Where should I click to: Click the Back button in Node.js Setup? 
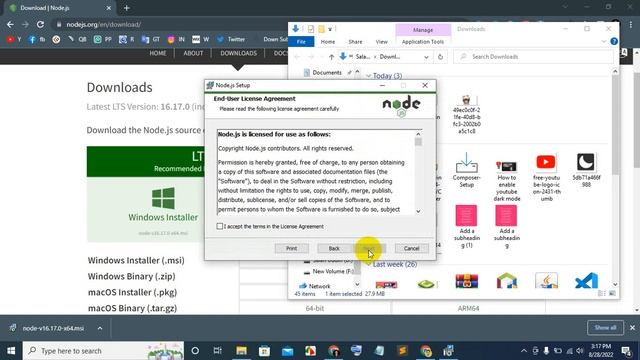pyautogui.click(x=334, y=248)
